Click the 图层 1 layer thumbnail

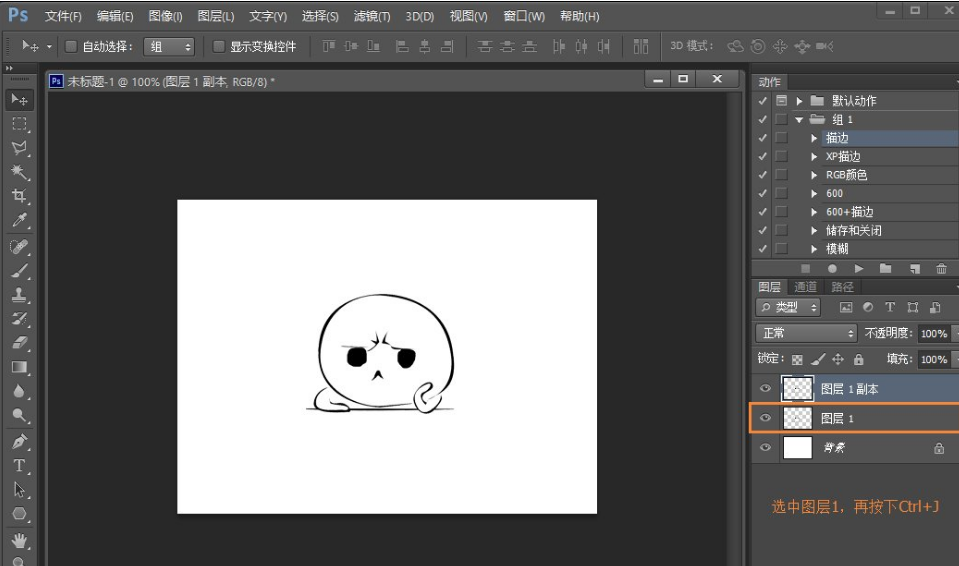click(x=797, y=418)
